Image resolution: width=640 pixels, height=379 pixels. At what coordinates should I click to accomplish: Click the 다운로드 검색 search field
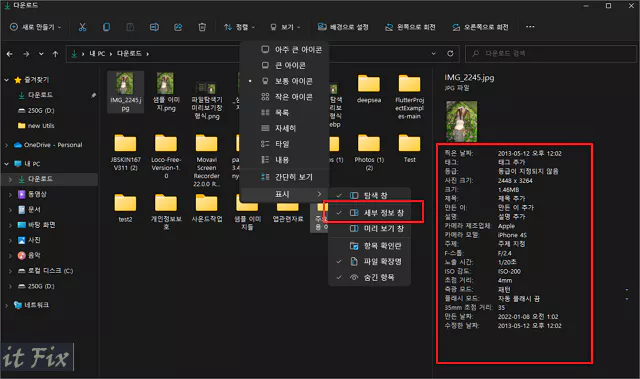point(551,53)
